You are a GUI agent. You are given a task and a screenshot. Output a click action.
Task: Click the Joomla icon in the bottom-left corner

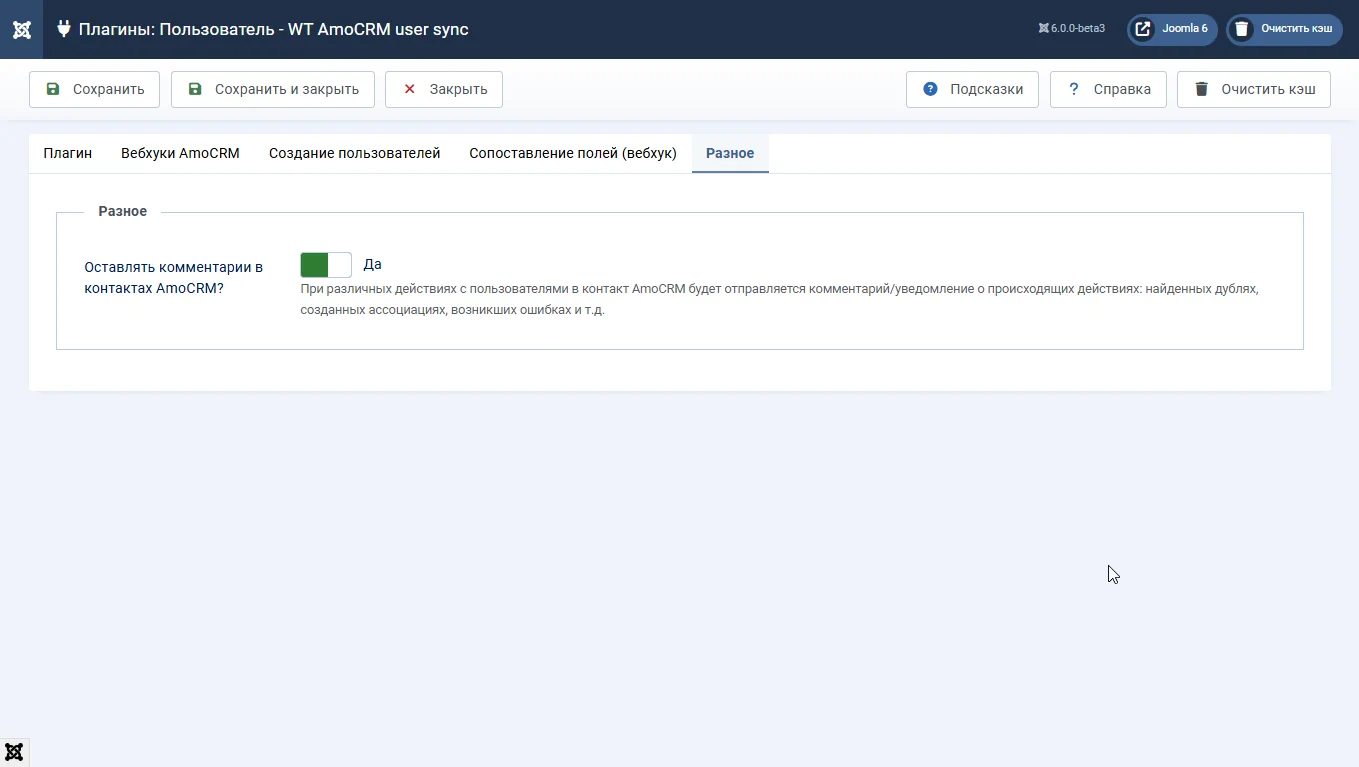tap(14, 752)
